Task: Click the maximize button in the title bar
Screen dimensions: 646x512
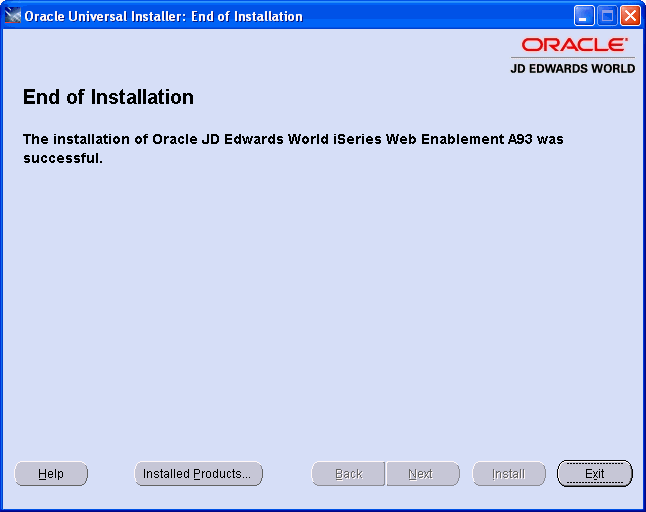Action: click(607, 16)
